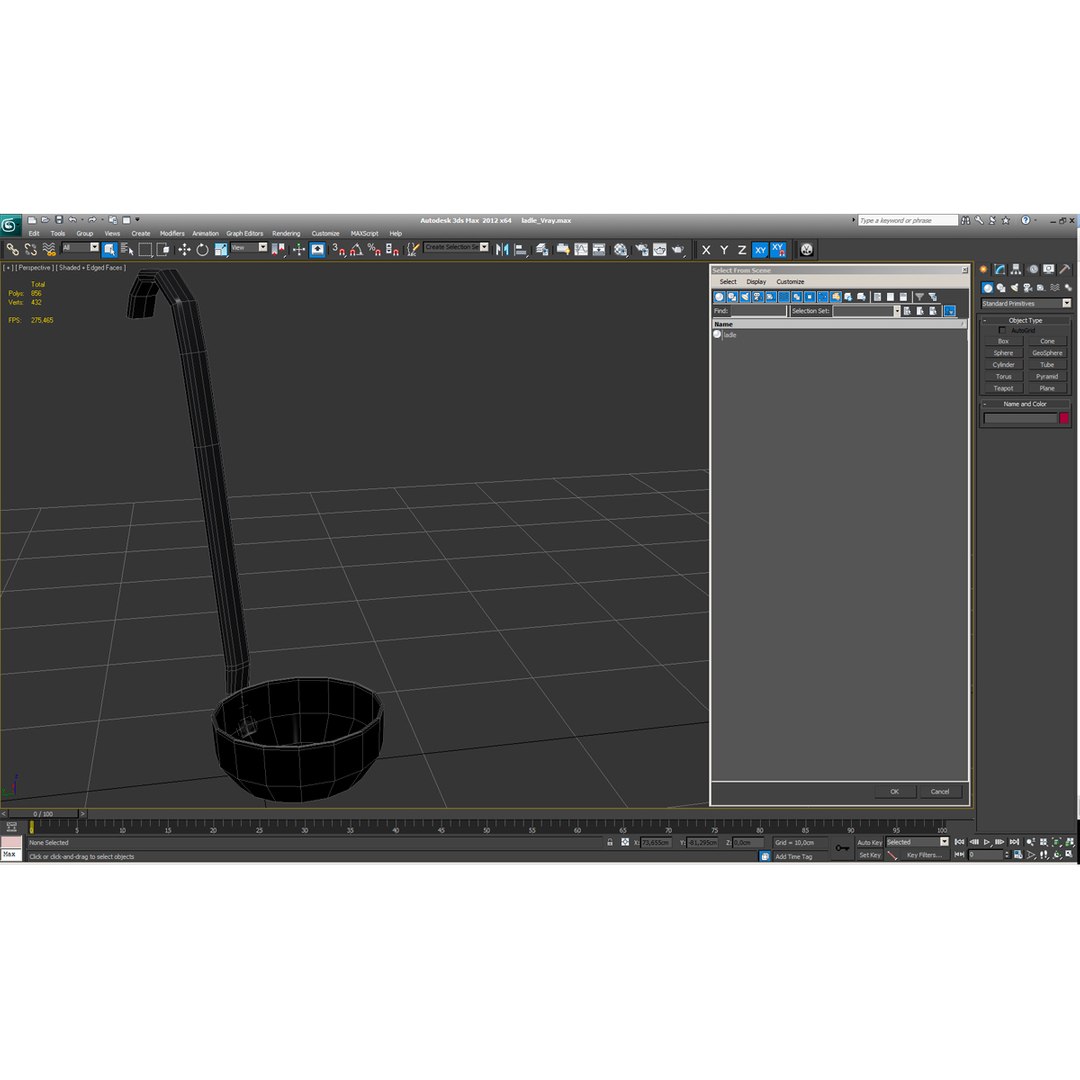Image resolution: width=1080 pixels, height=1080 pixels.
Task: Open Display menu in Select From Scene
Action: point(756,282)
